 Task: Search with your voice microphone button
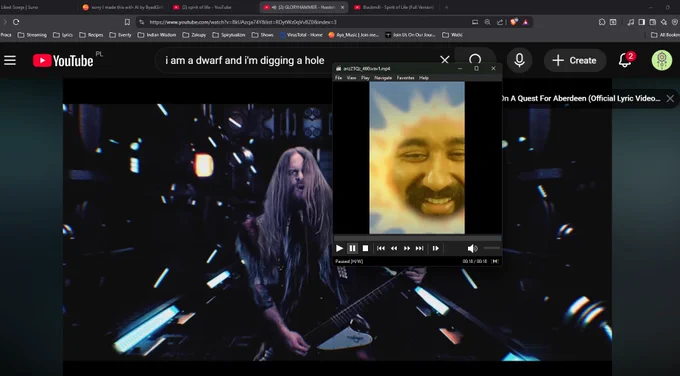click(519, 60)
